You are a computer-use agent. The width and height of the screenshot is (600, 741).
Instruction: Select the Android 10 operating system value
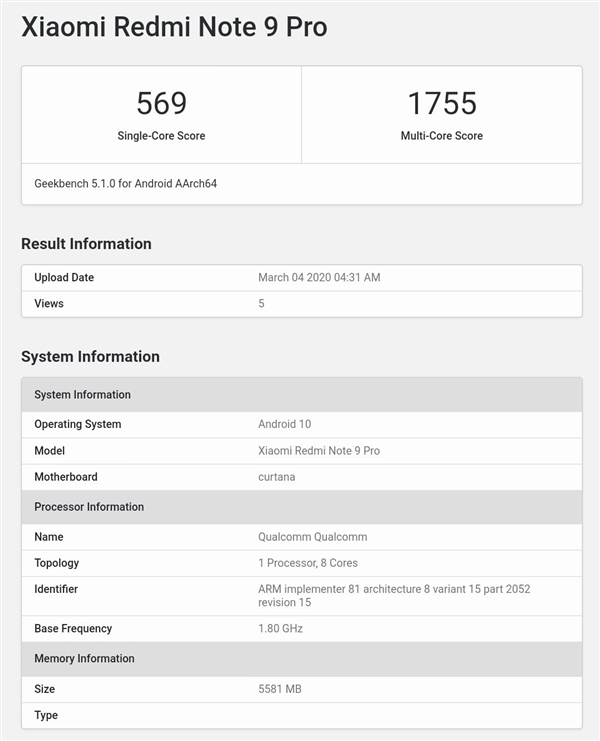click(x=285, y=424)
